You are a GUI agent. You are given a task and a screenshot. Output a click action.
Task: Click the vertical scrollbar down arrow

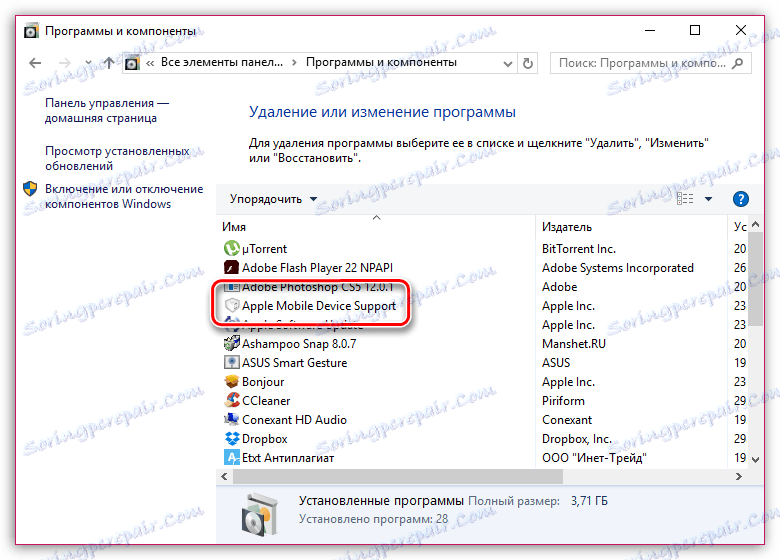point(756,460)
